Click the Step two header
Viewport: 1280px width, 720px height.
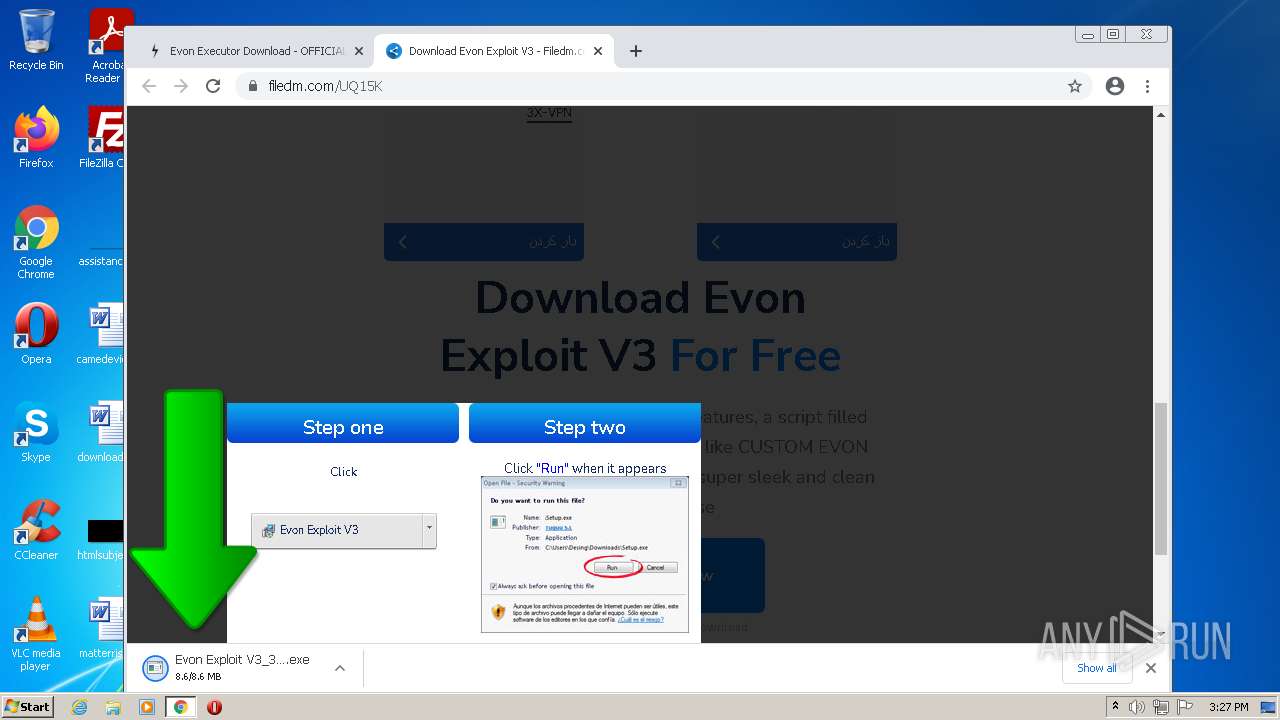(x=585, y=427)
